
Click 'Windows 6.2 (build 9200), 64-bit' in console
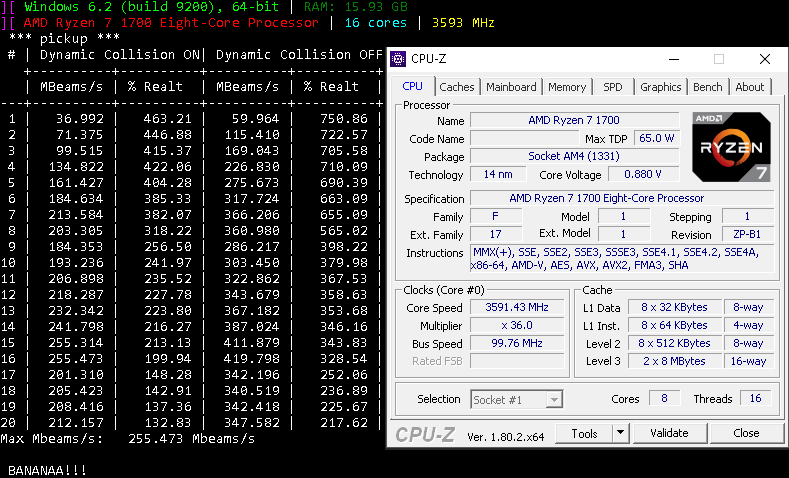coord(151,7)
